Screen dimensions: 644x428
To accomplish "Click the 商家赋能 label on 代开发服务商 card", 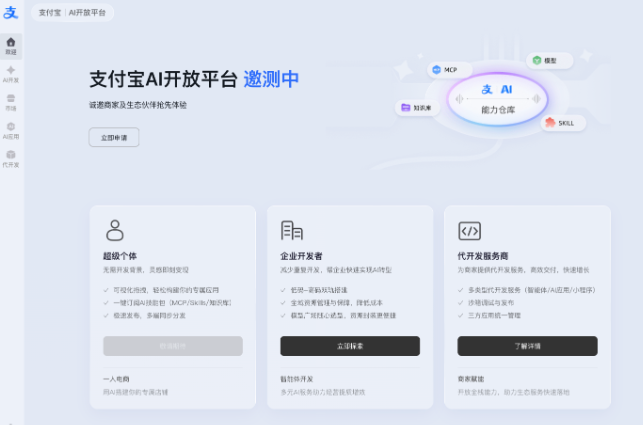I will click(471, 379).
